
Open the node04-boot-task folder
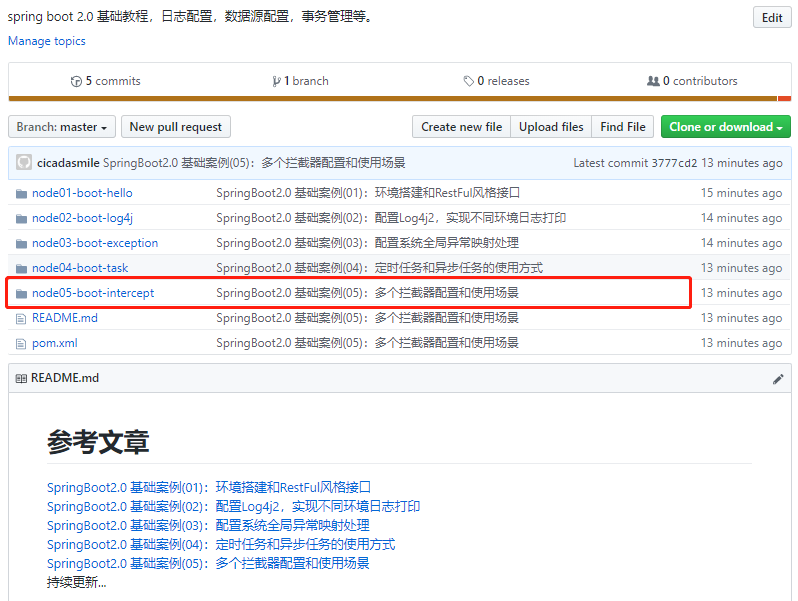coord(80,268)
